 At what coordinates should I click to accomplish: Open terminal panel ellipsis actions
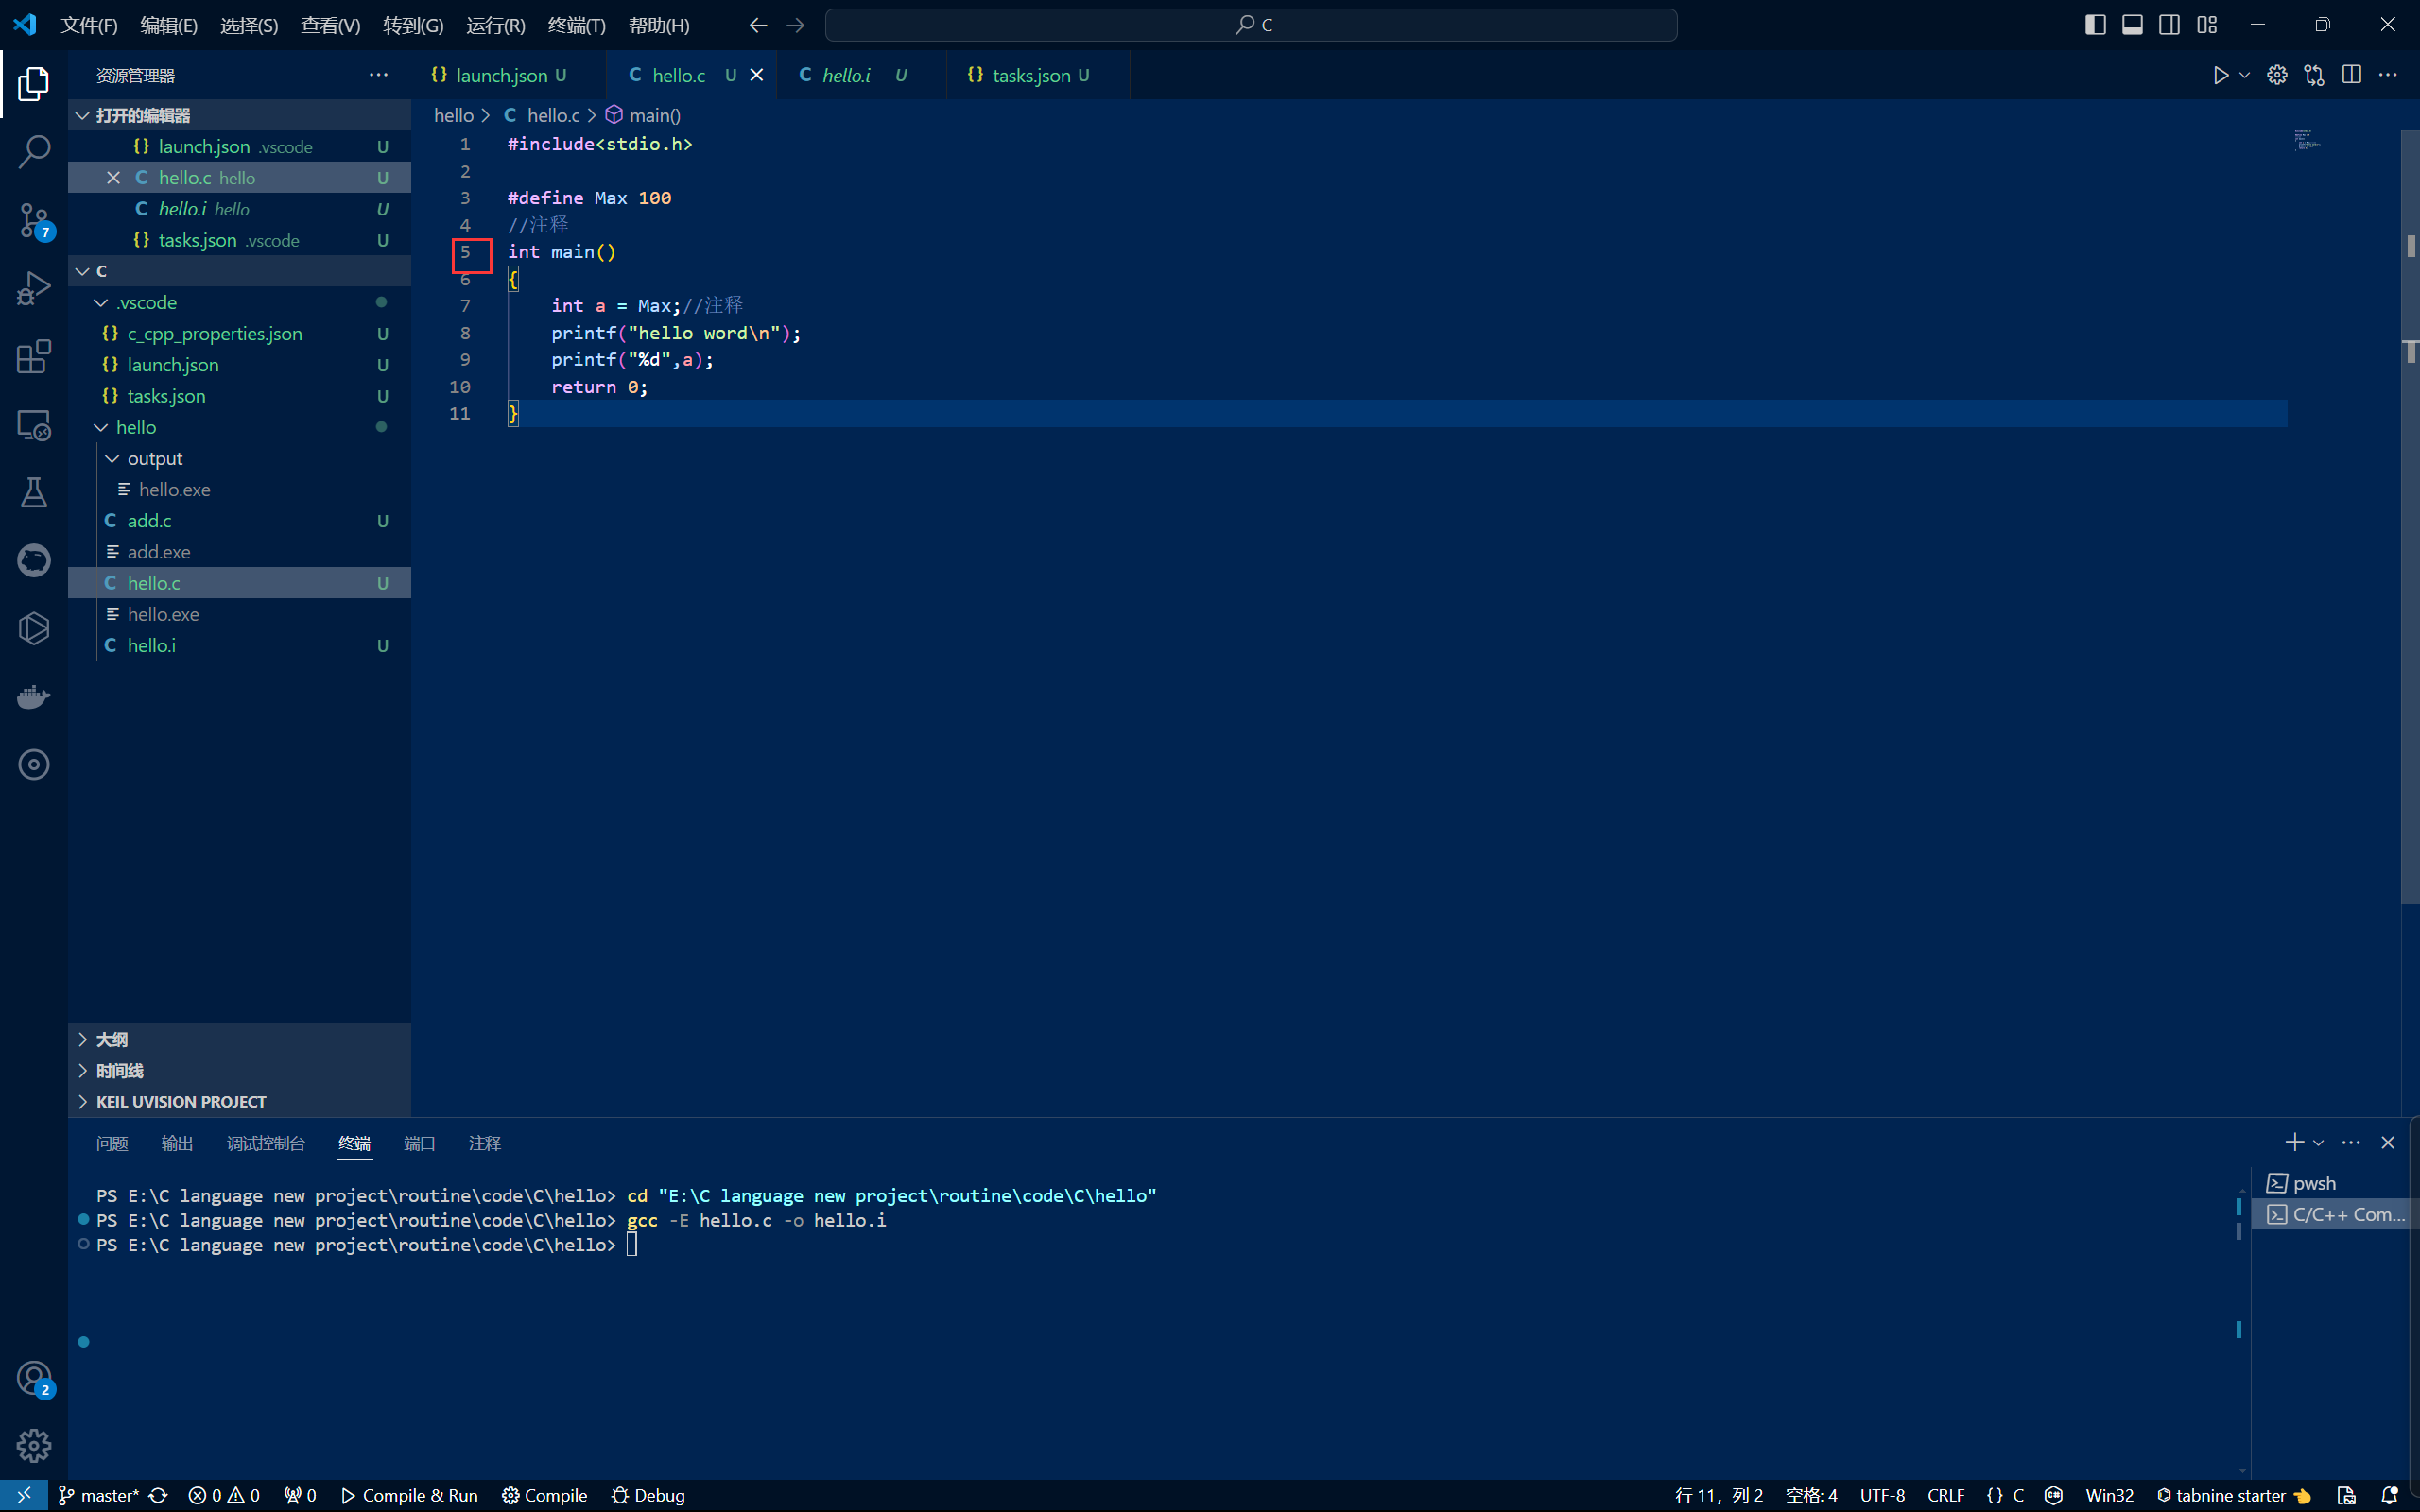point(2351,1142)
